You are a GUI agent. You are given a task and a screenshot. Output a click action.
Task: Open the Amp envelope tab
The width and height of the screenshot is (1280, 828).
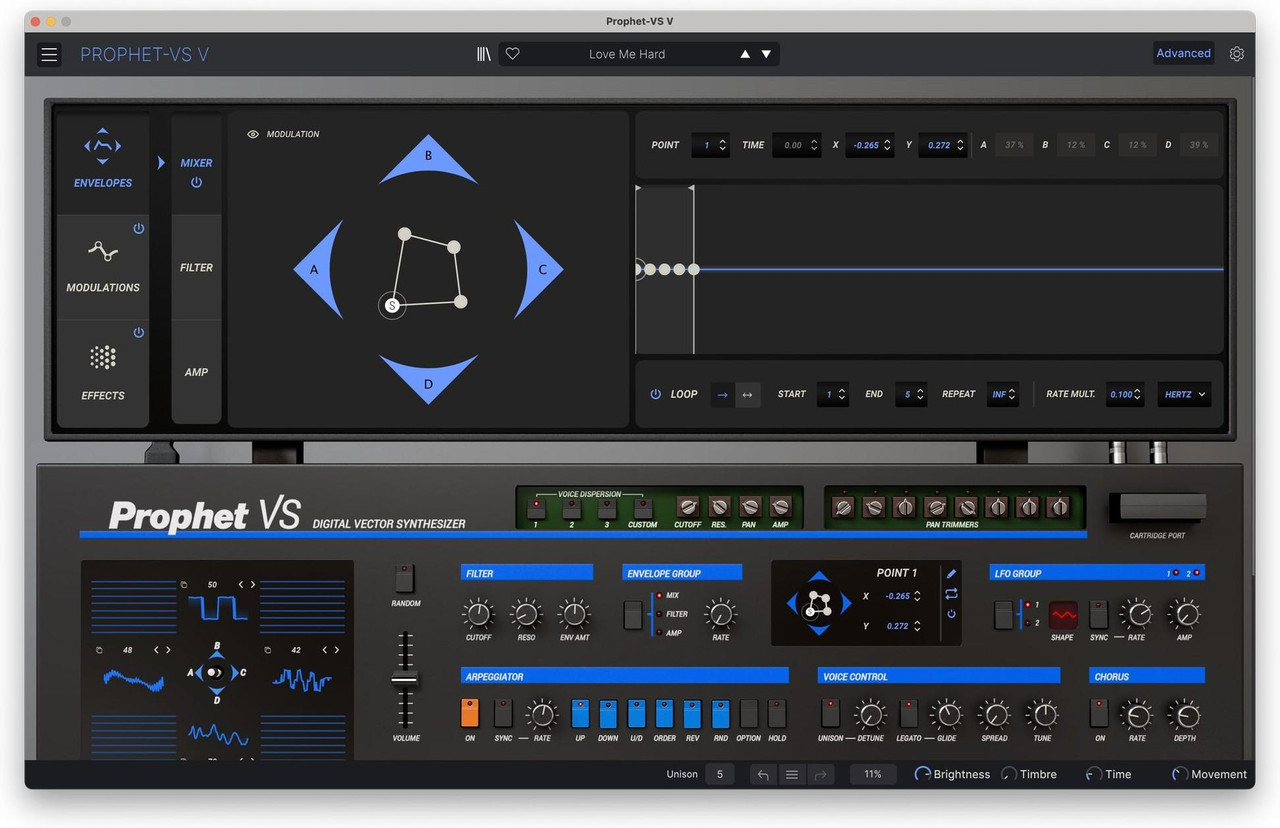coord(196,372)
